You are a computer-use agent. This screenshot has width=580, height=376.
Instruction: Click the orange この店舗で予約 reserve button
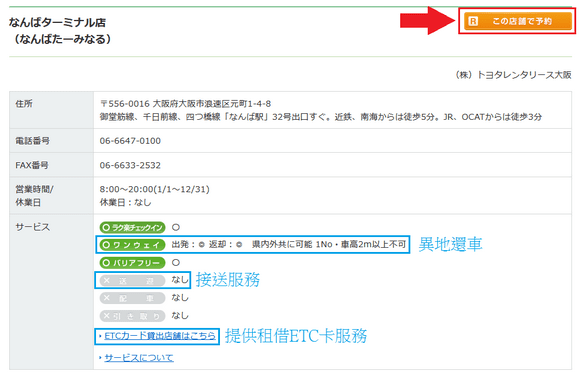(518, 21)
